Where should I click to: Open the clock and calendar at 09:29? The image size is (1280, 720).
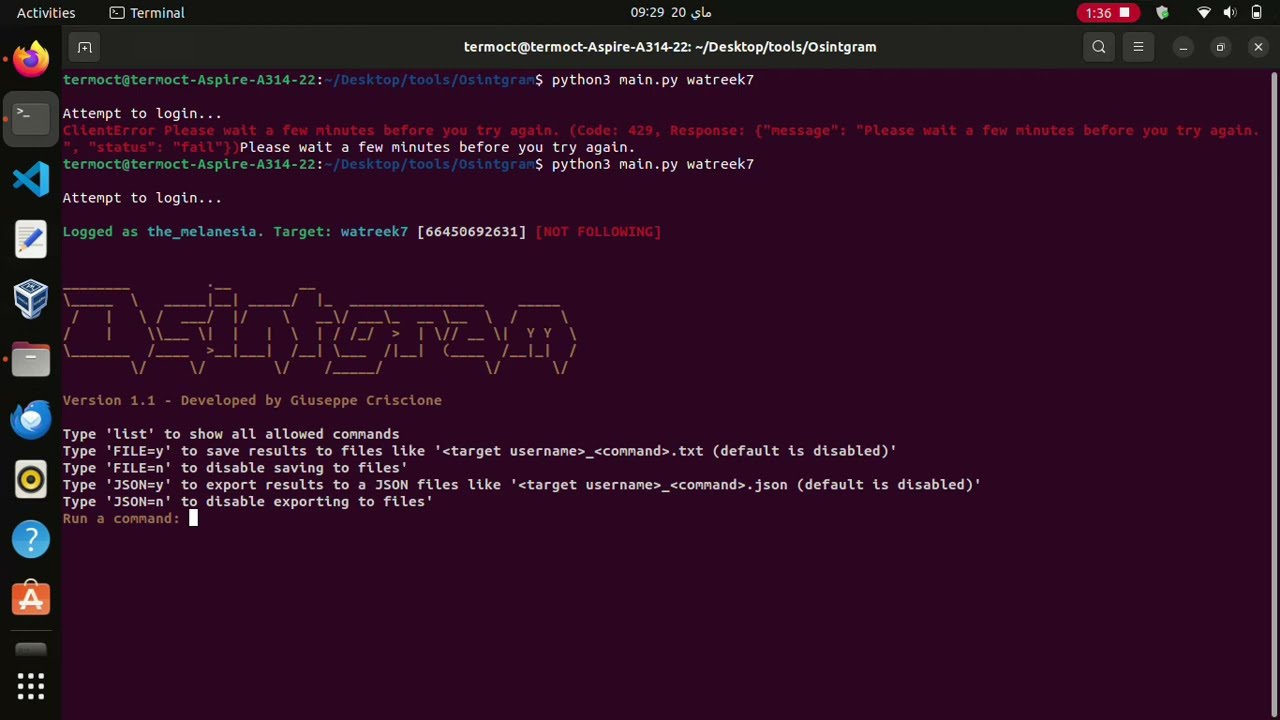coord(671,13)
